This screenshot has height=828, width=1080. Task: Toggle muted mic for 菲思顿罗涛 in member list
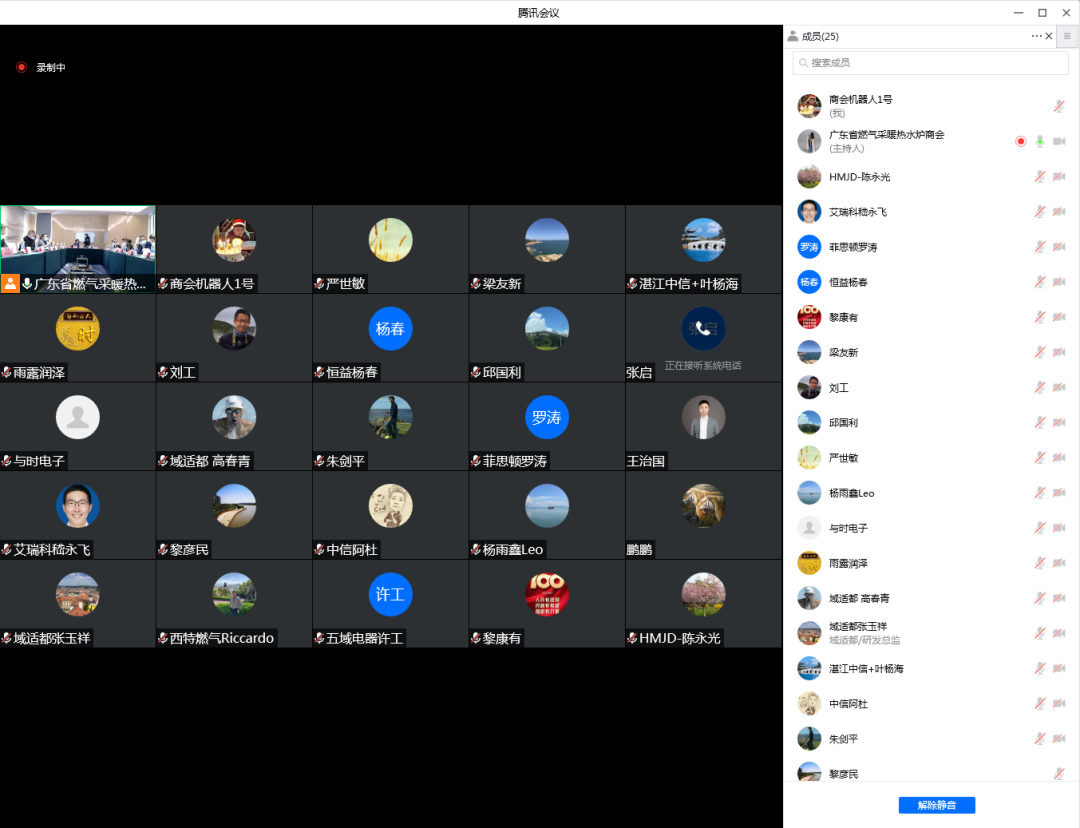(1040, 247)
